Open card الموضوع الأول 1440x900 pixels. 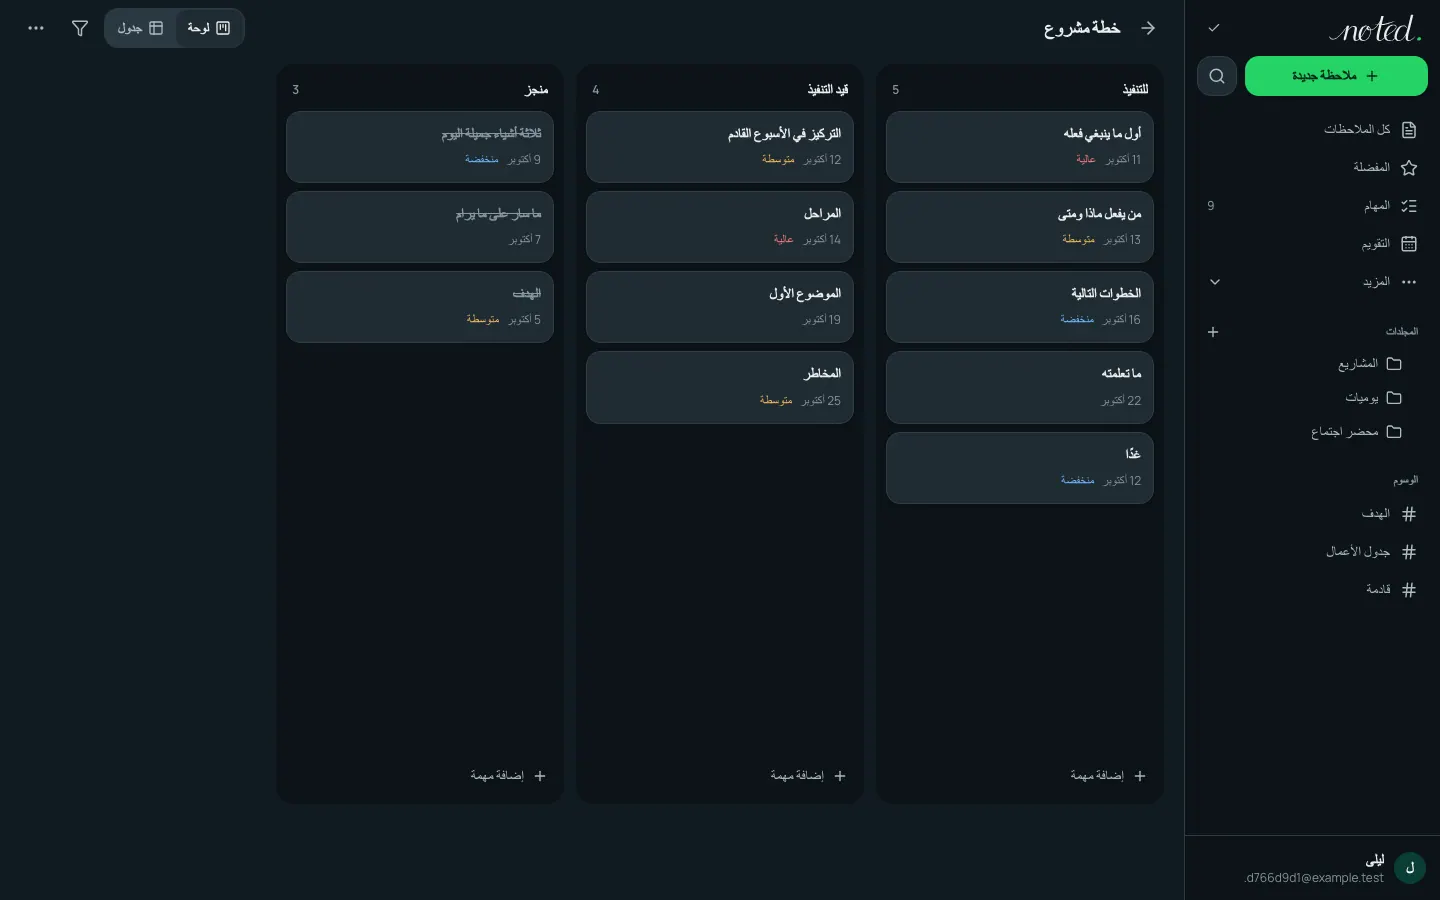(x=720, y=307)
